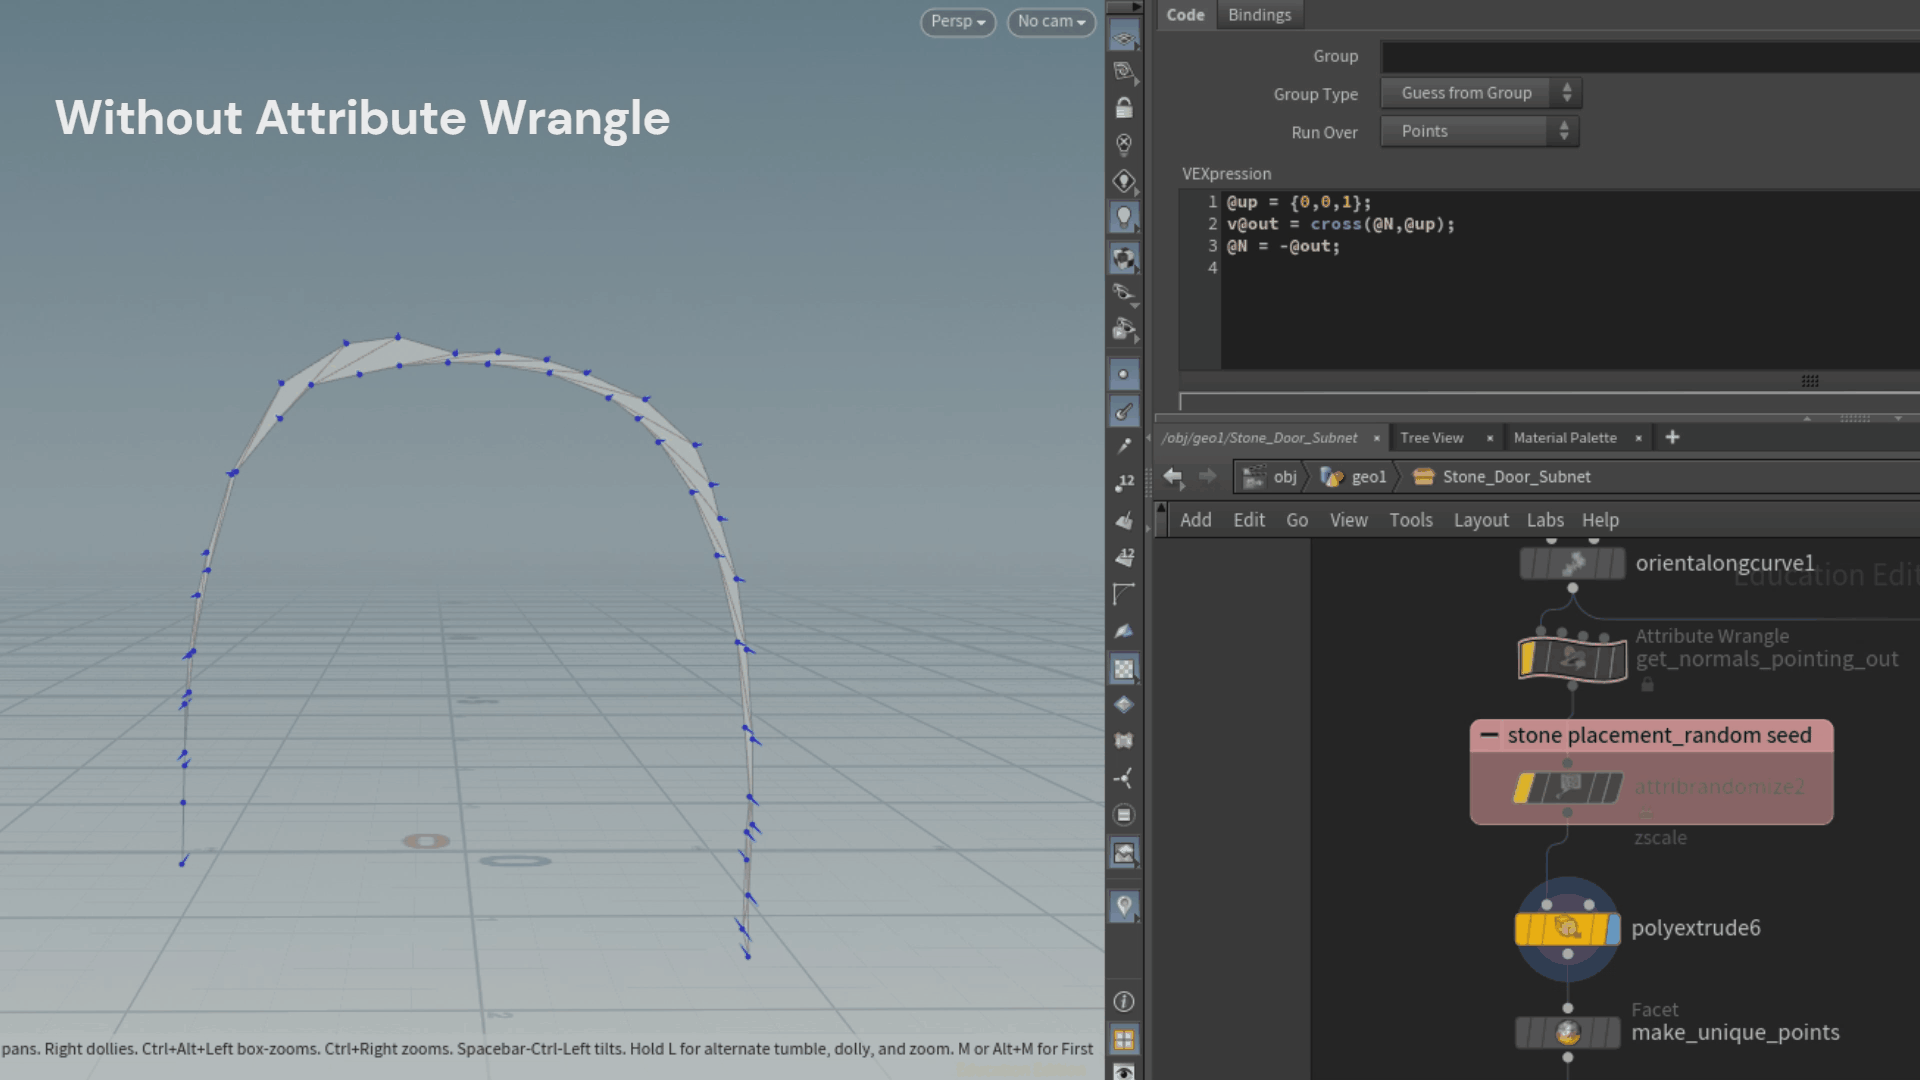The image size is (1920, 1080).
Task: Open the Persp viewport dropdown
Action: point(957,21)
